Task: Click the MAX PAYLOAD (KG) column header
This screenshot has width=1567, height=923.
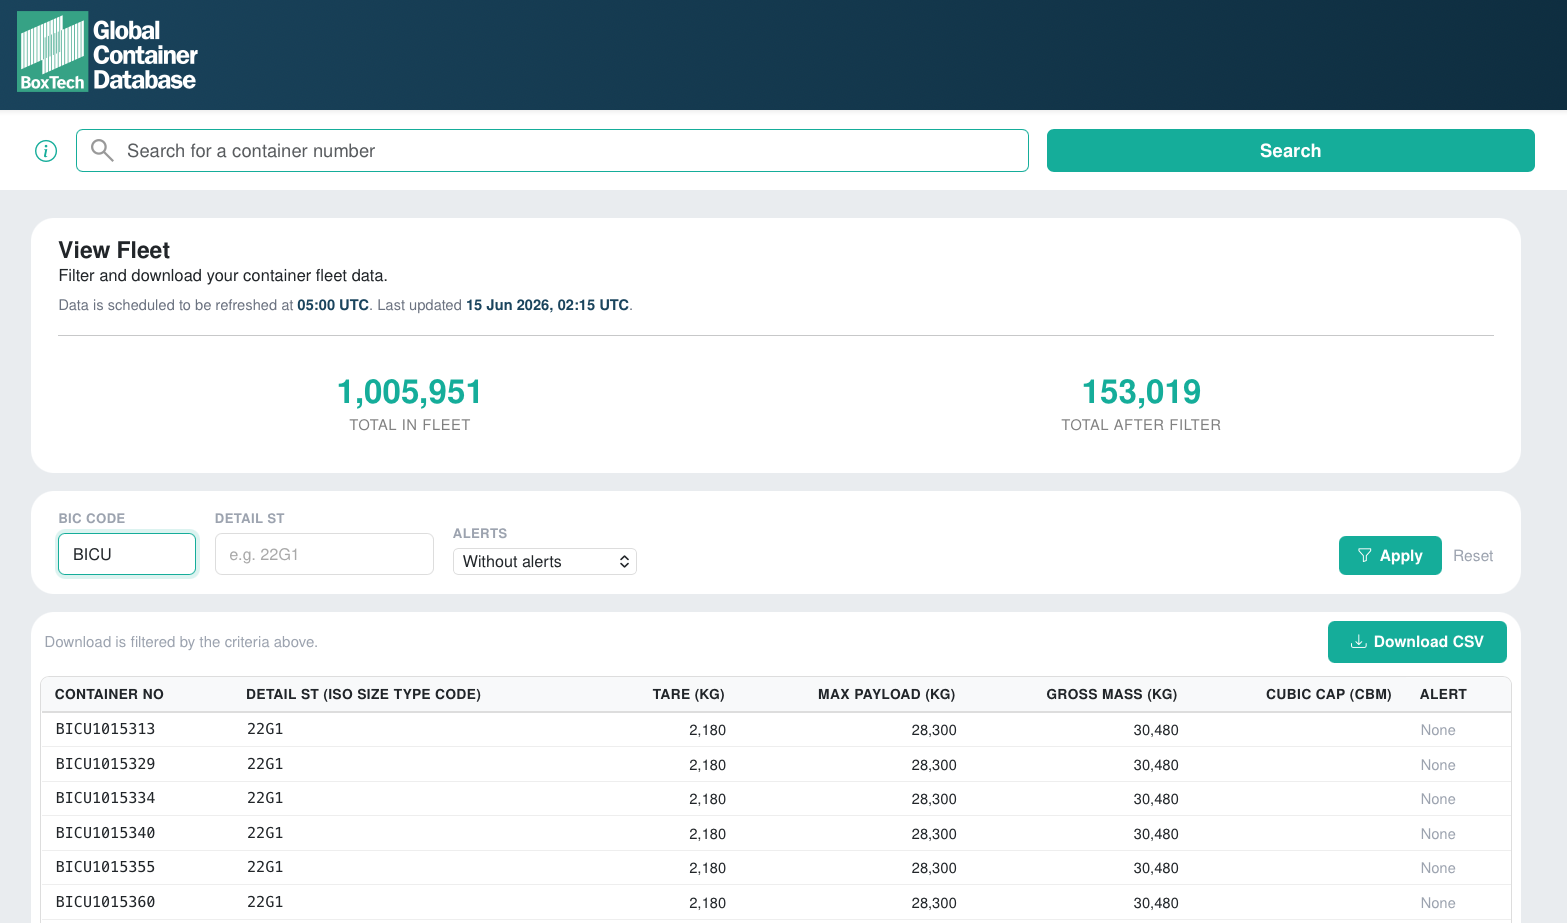Action: pos(886,694)
